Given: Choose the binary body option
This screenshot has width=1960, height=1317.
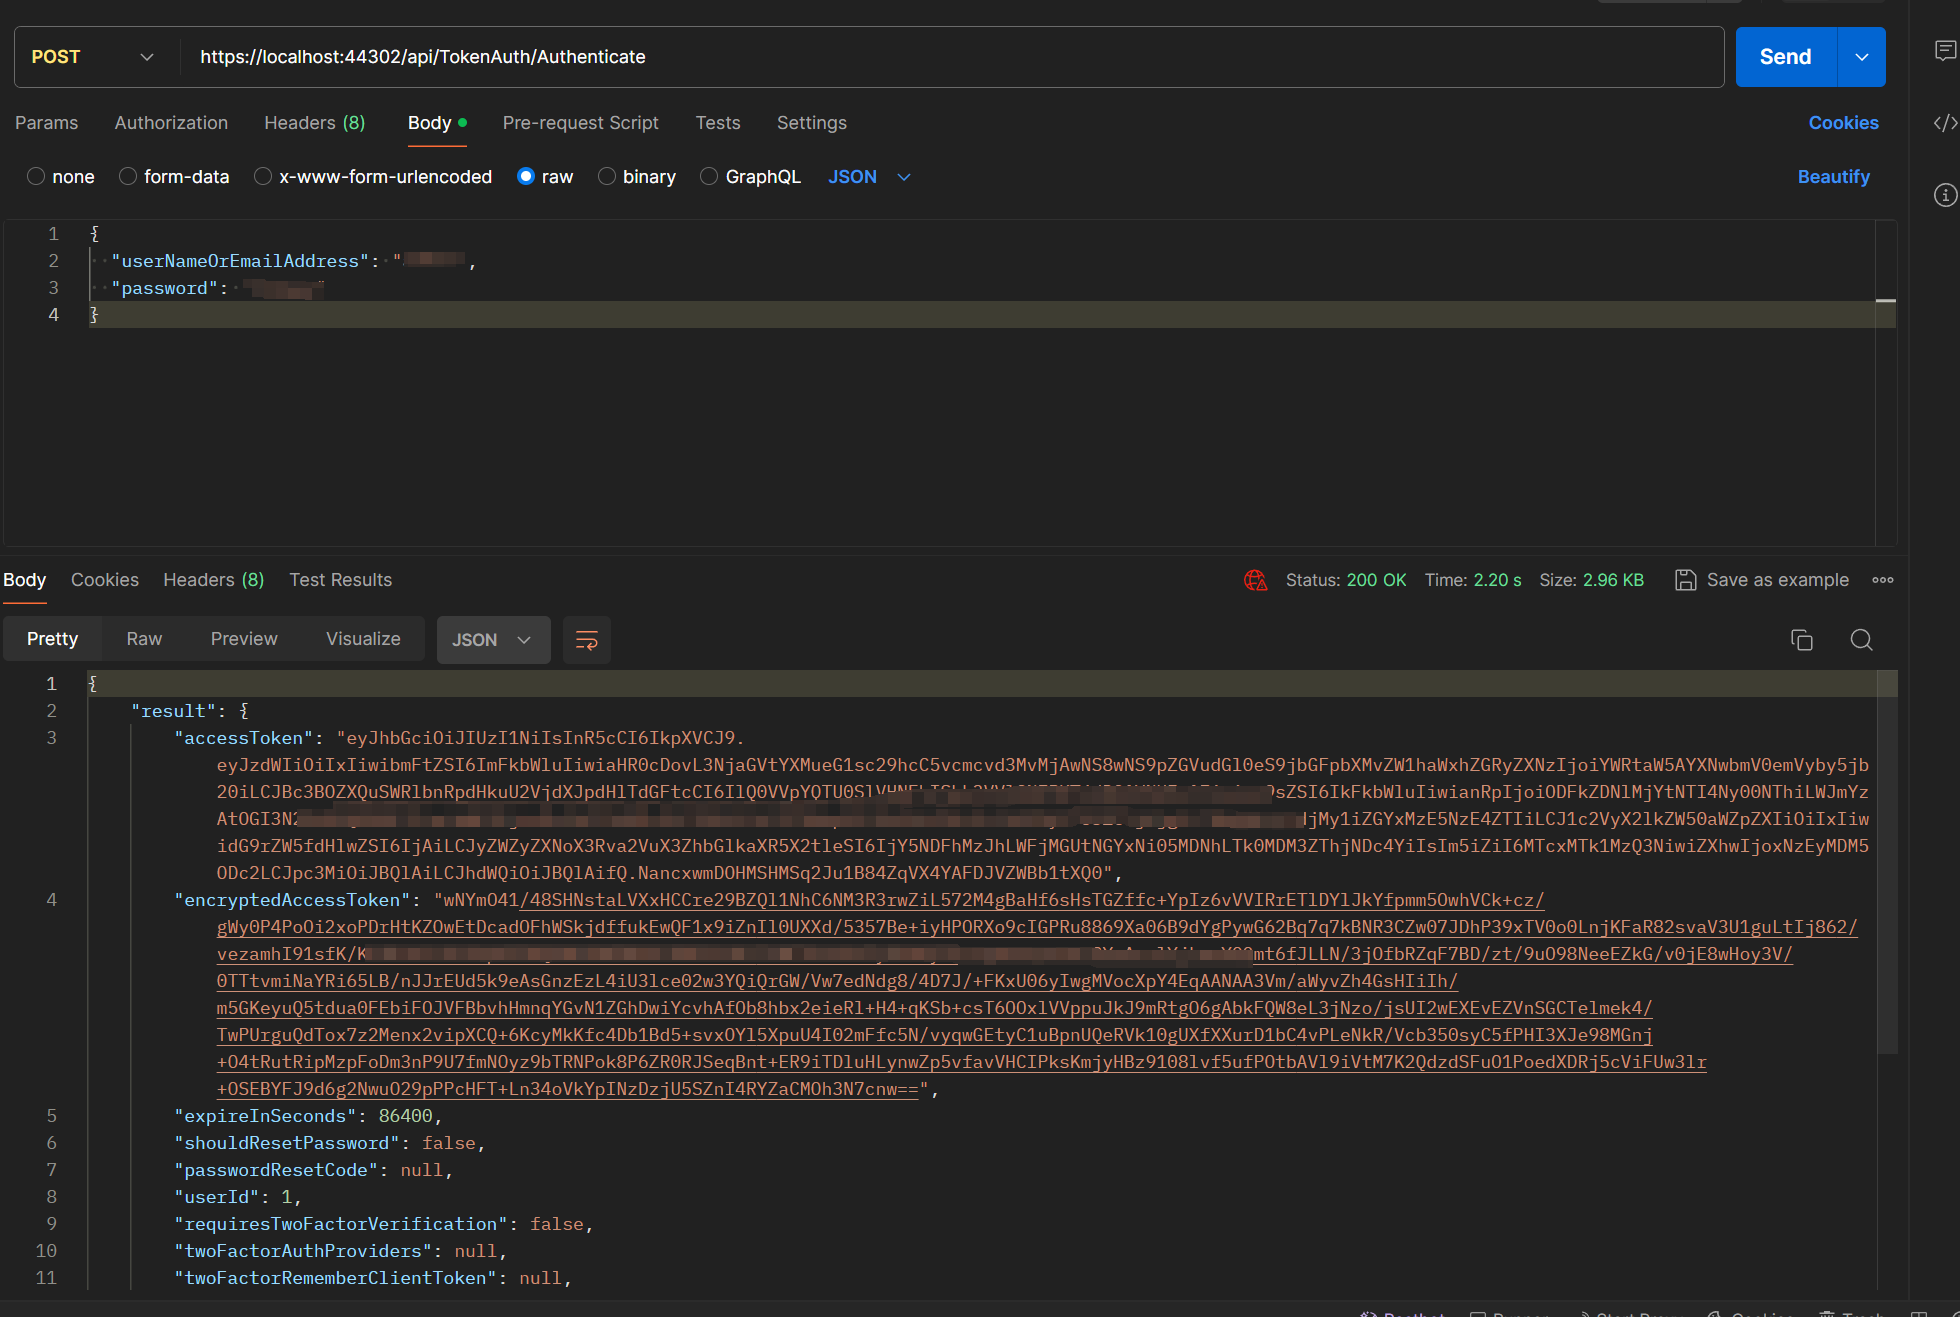Looking at the screenshot, I should (x=607, y=177).
